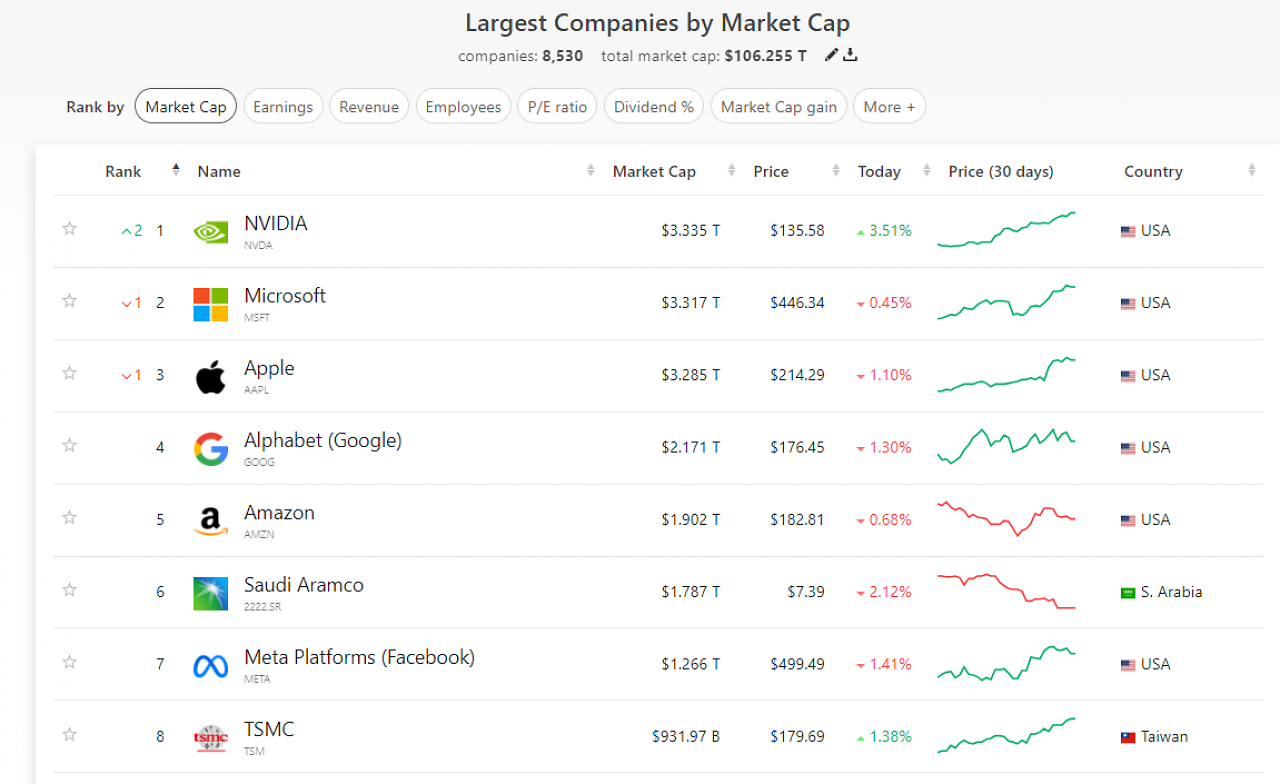
Task: Click the TSMC logo icon
Action: 211,738
